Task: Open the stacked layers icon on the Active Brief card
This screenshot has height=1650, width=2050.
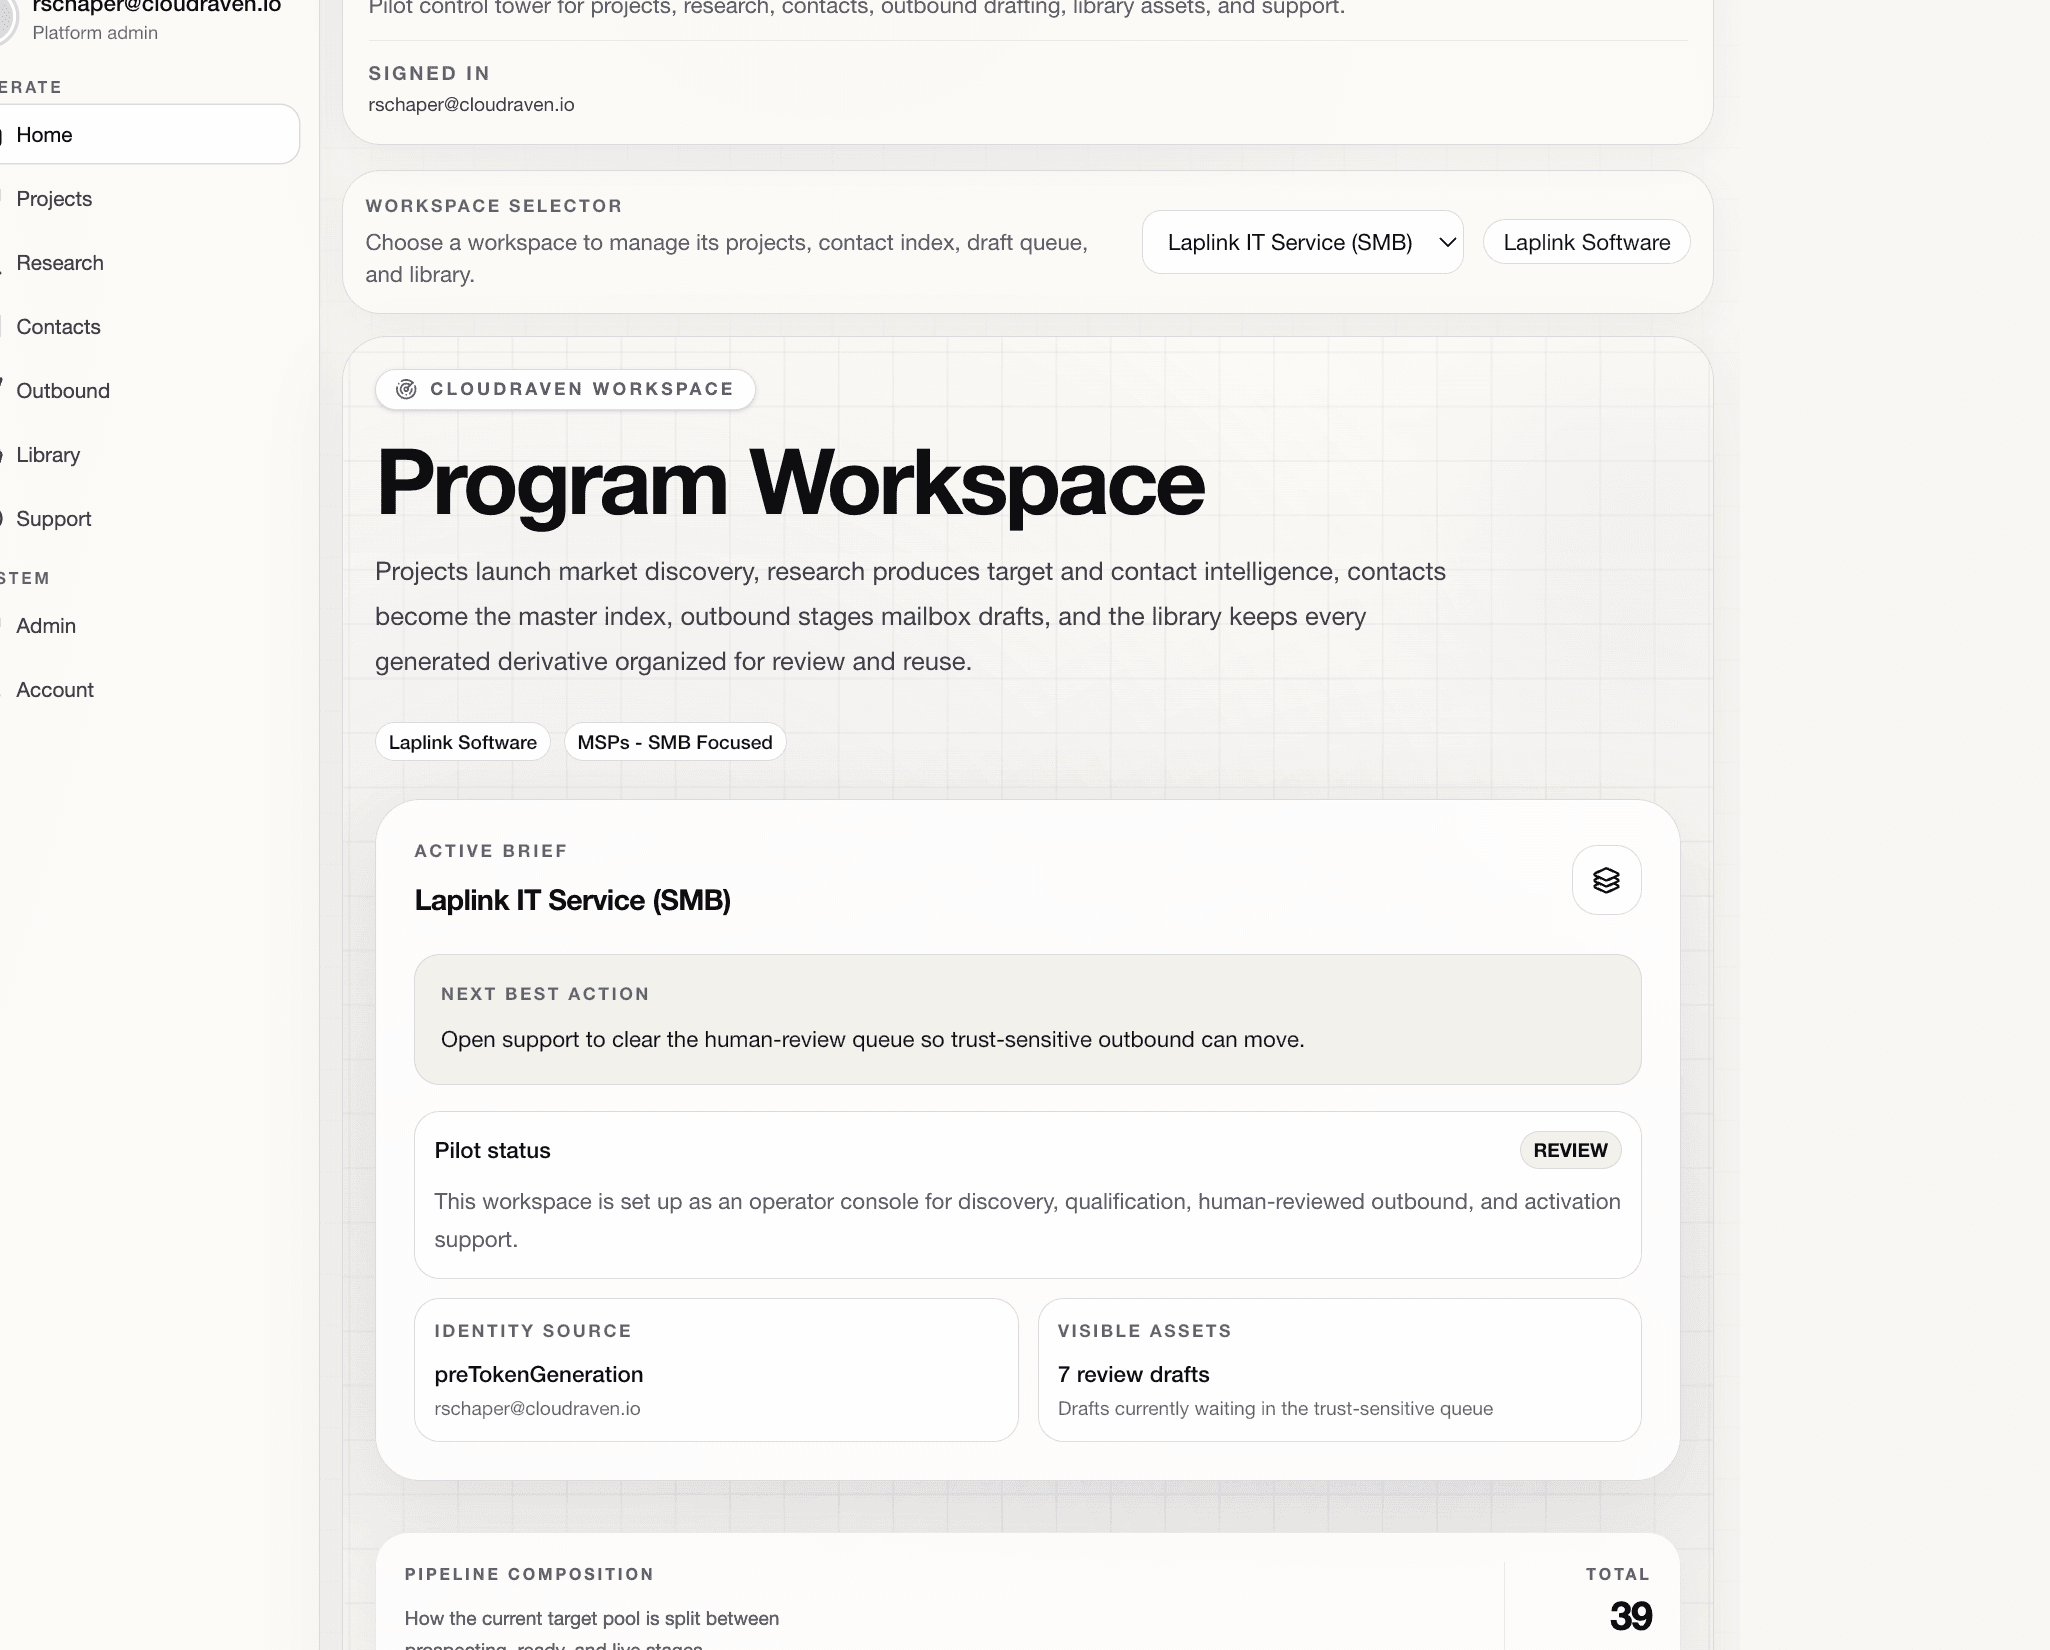Action: tap(1607, 880)
